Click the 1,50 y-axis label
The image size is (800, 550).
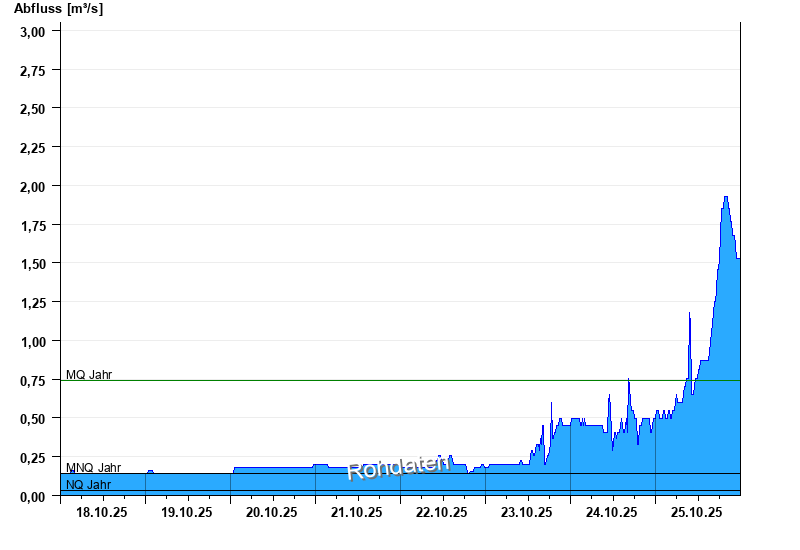[x=33, y=264]
